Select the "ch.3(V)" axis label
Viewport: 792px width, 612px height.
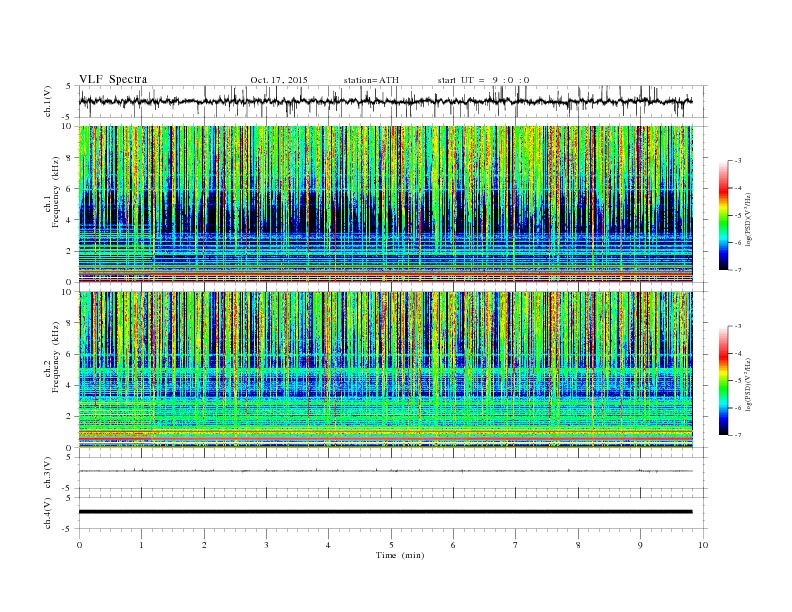[48, 472]
